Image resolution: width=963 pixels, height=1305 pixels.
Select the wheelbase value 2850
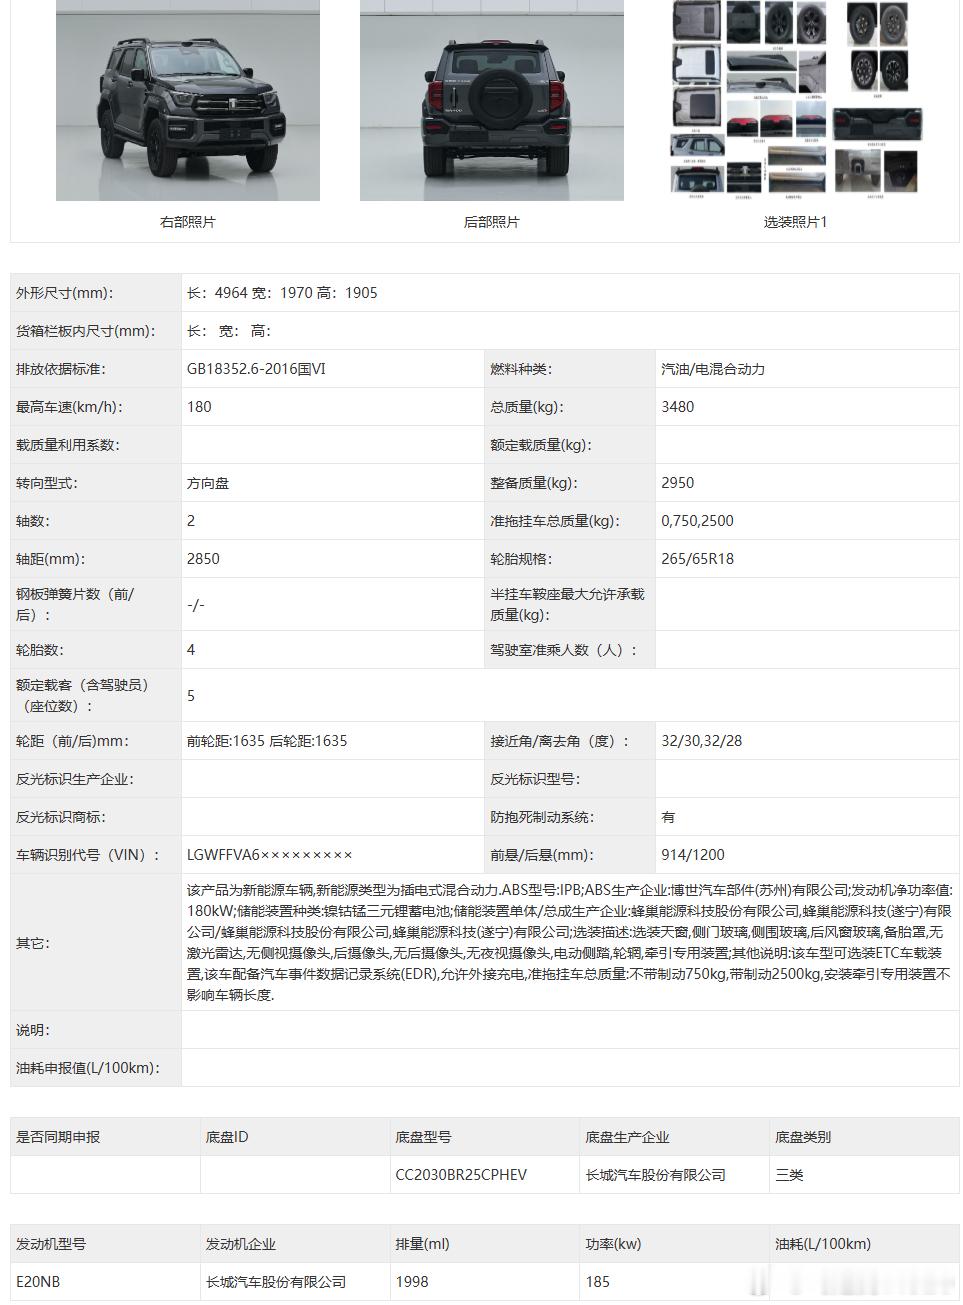pyautogui.click(x=203, y=559)
